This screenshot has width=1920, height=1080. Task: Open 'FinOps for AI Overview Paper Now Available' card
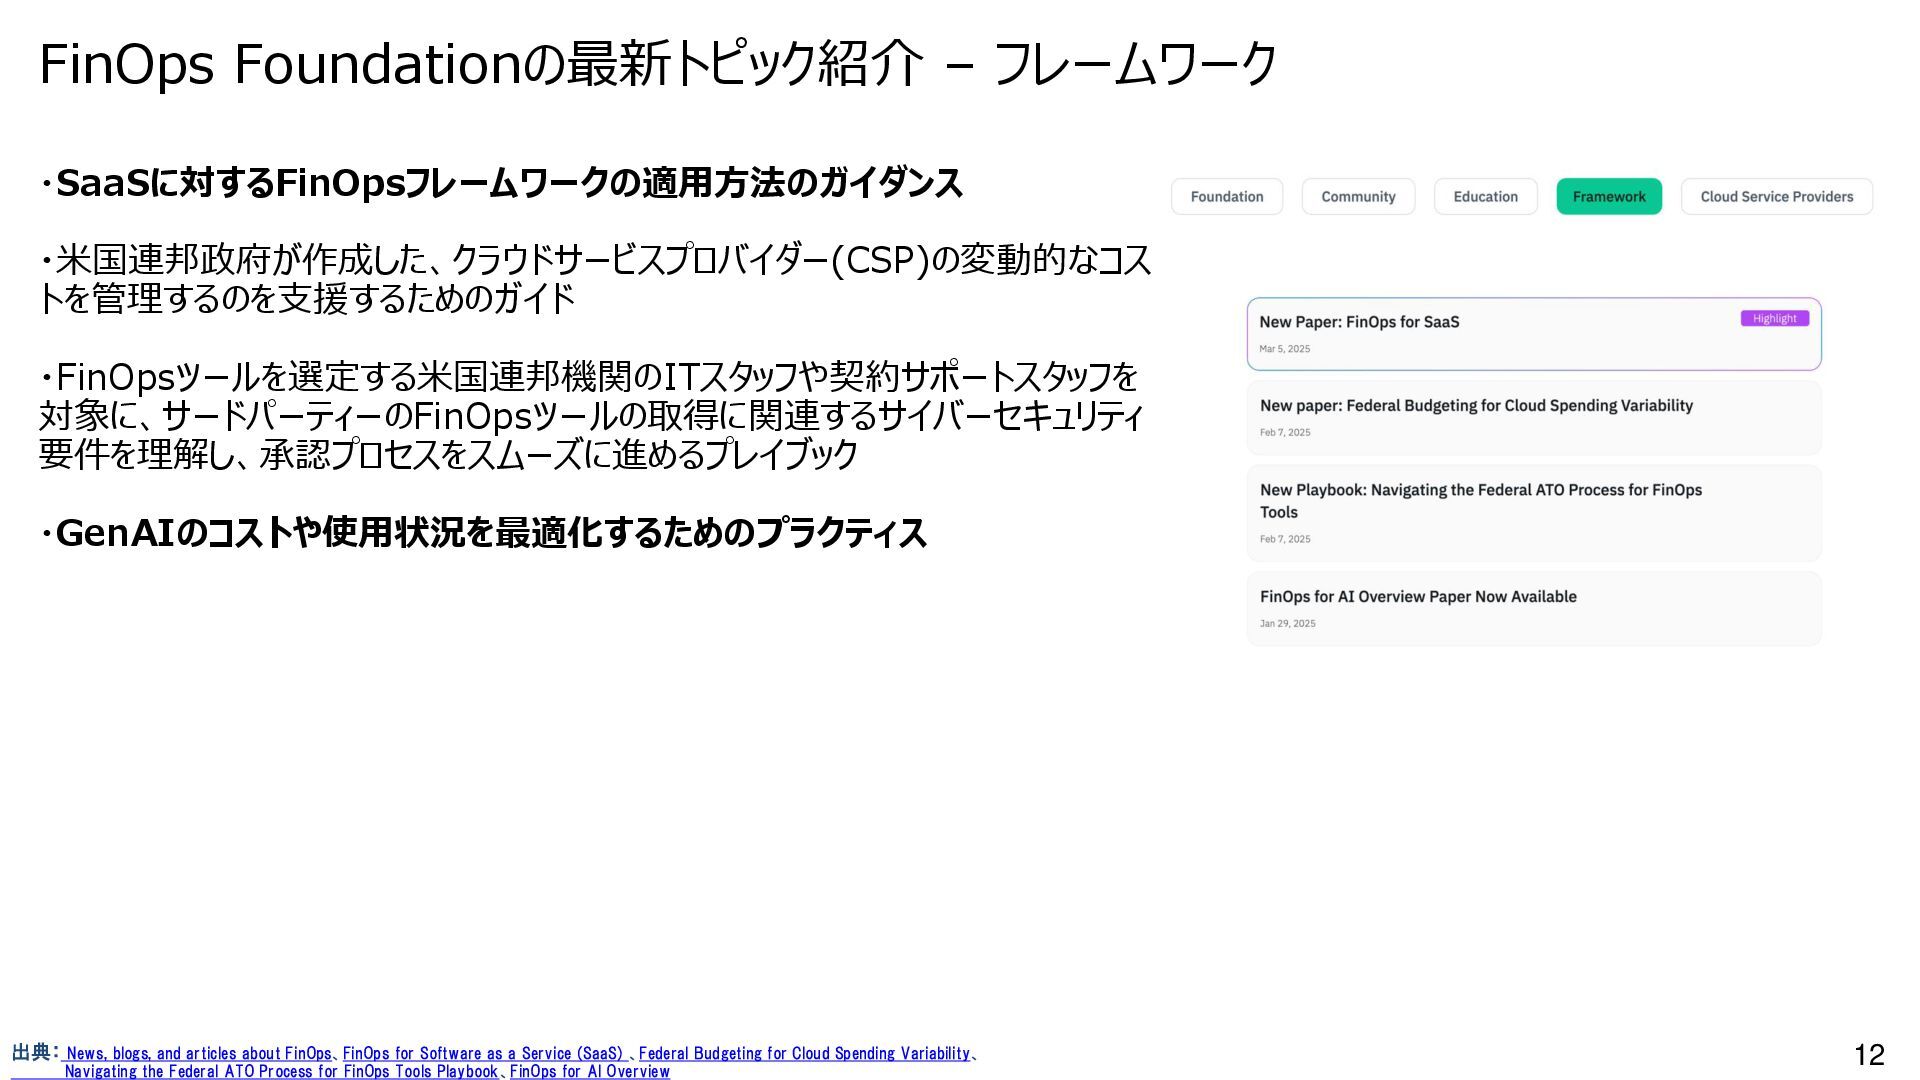tap(1534, 609)
